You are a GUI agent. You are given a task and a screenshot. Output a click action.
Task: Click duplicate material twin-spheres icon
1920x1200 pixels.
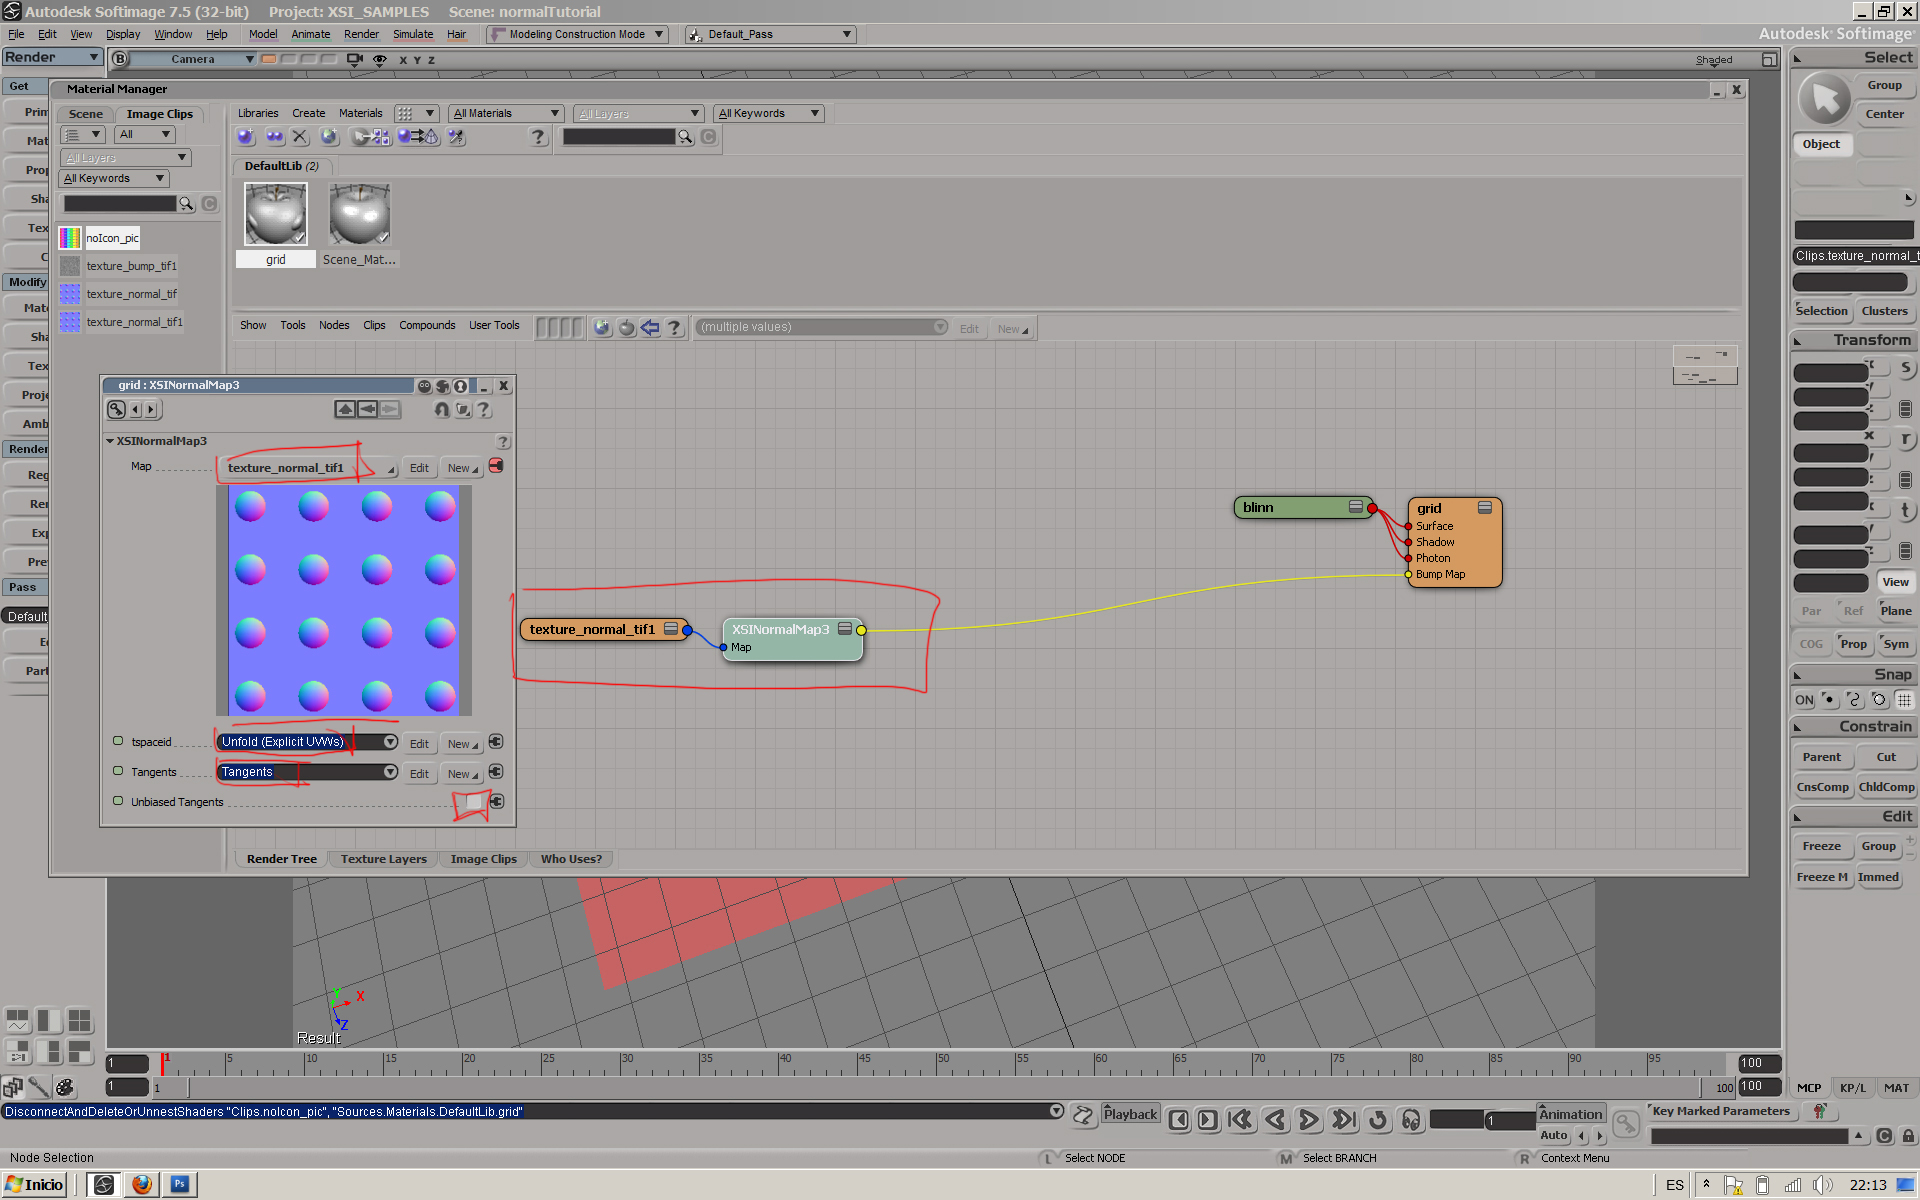[274, 137]
